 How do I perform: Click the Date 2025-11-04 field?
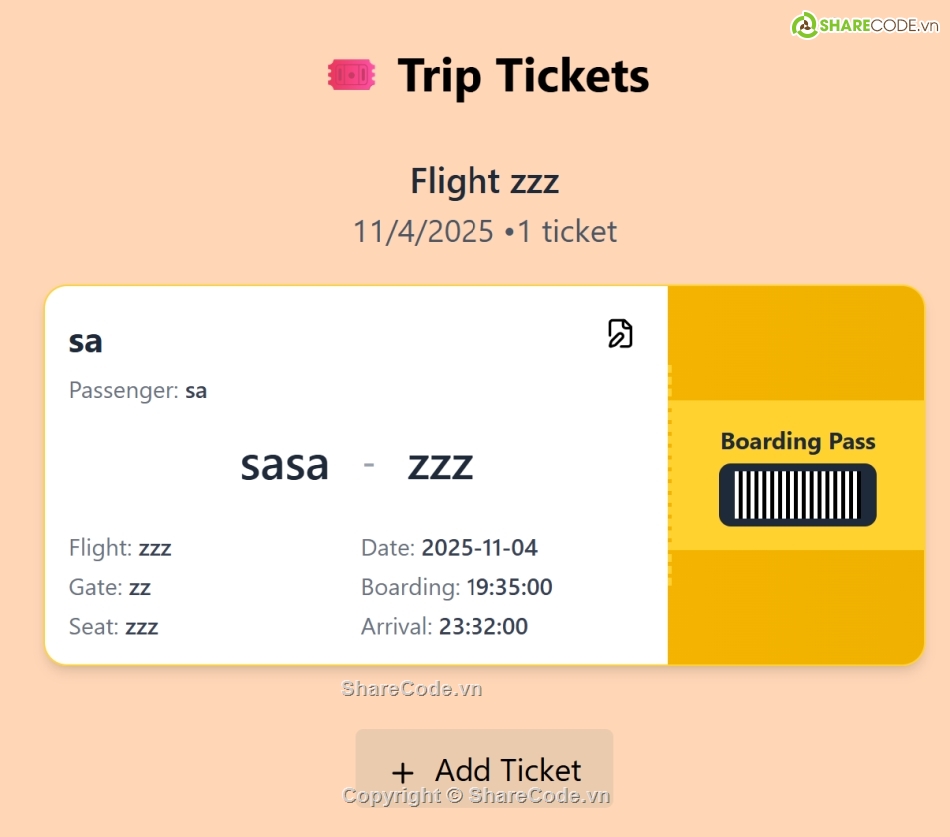click(x=449, y=548)
